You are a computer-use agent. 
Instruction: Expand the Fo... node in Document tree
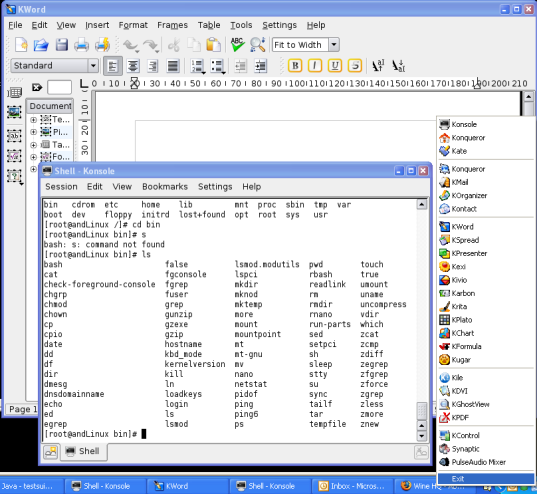(x=33, y=157)
